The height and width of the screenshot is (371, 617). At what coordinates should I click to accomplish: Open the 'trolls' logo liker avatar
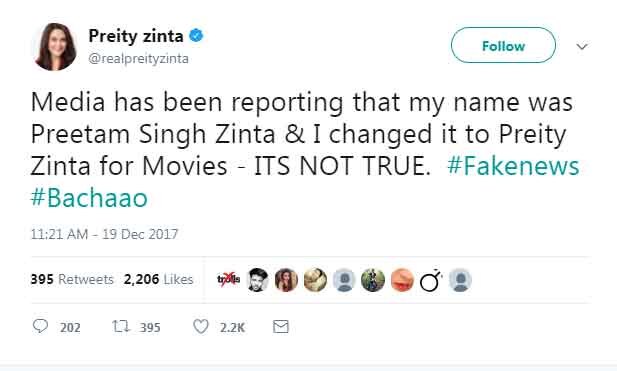click(229, 280)
